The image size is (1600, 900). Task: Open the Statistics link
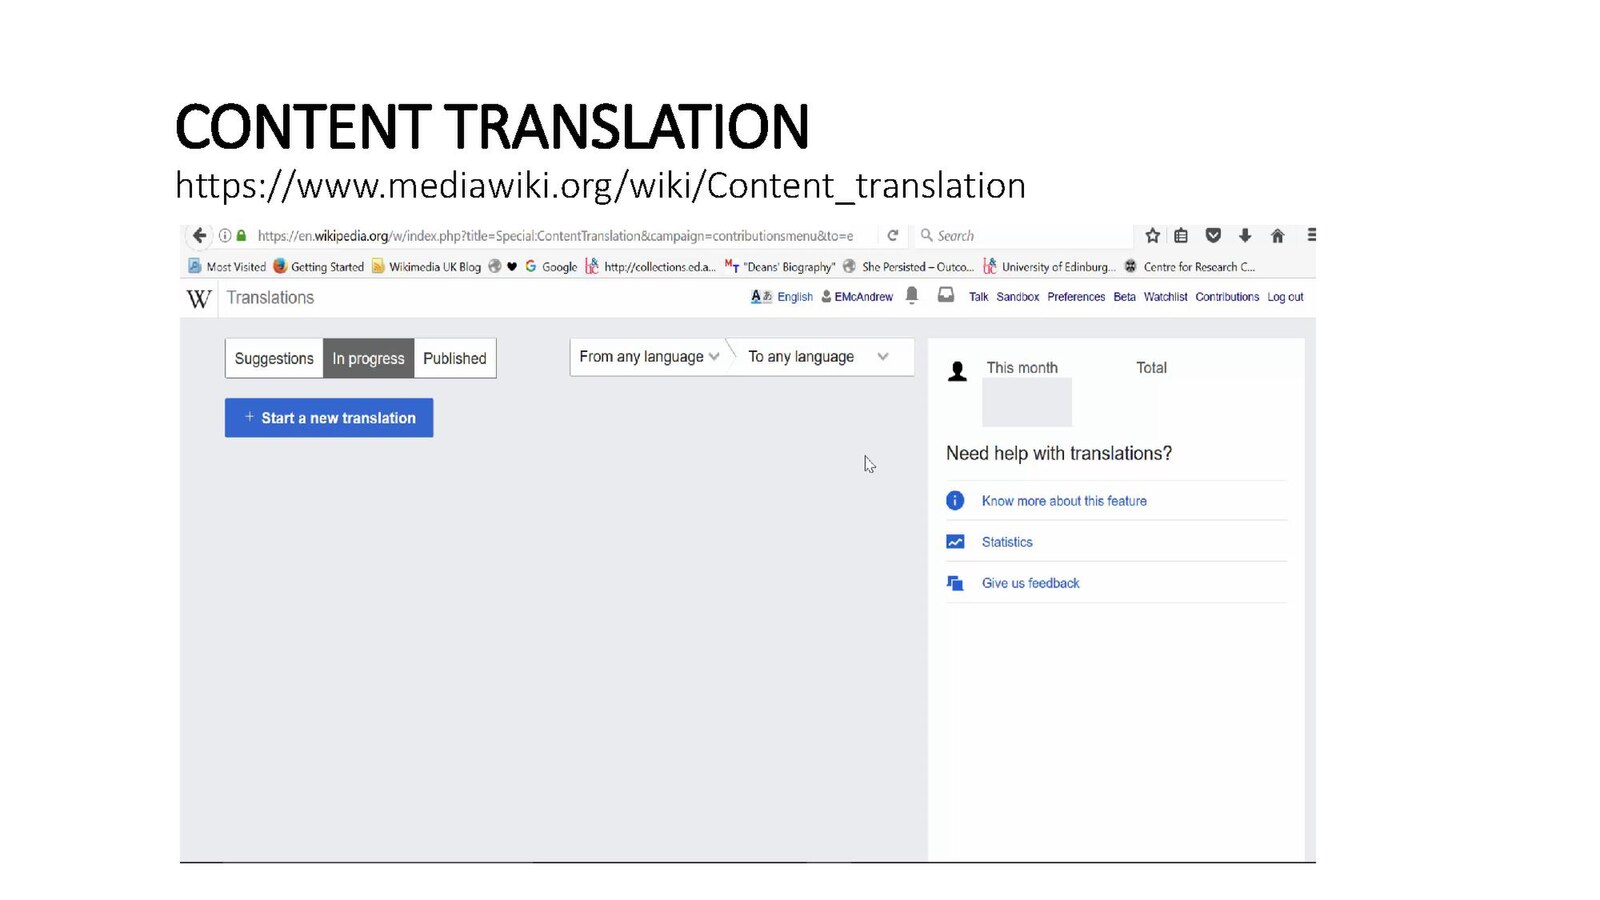(x=1007, y=542)
